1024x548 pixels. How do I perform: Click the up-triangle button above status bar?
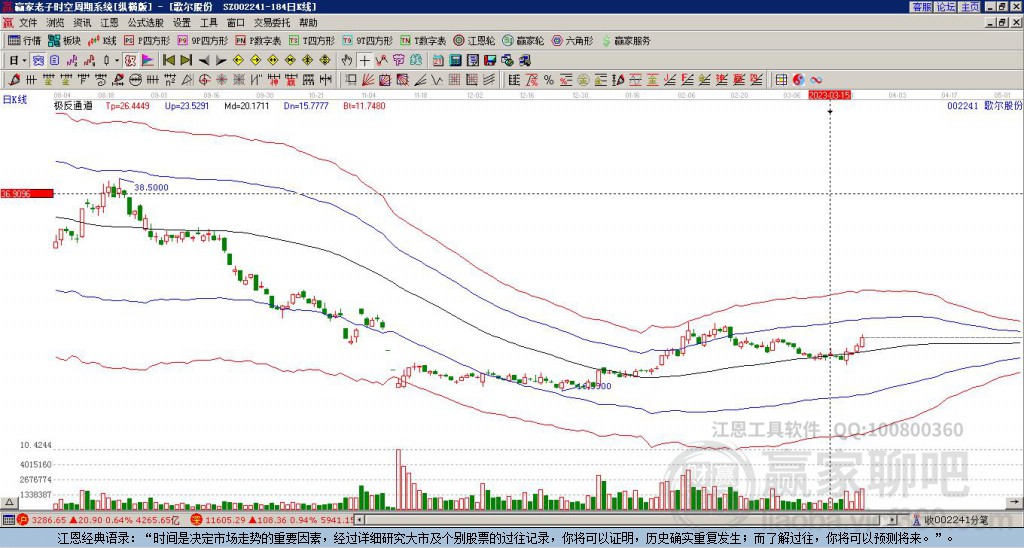8,502
